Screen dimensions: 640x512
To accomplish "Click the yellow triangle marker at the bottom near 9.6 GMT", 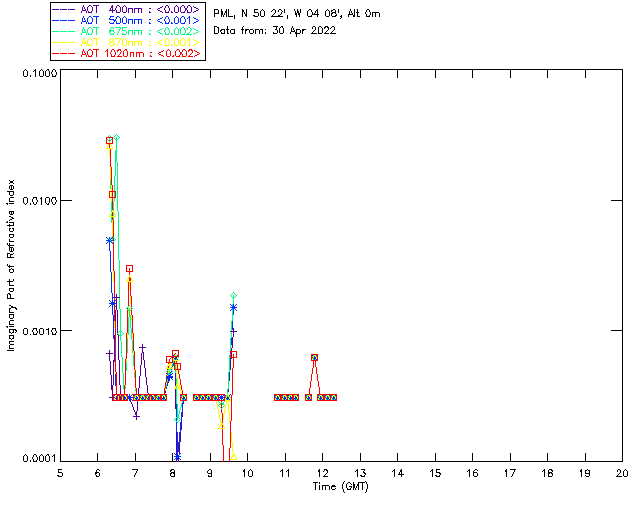I will 233,456.
